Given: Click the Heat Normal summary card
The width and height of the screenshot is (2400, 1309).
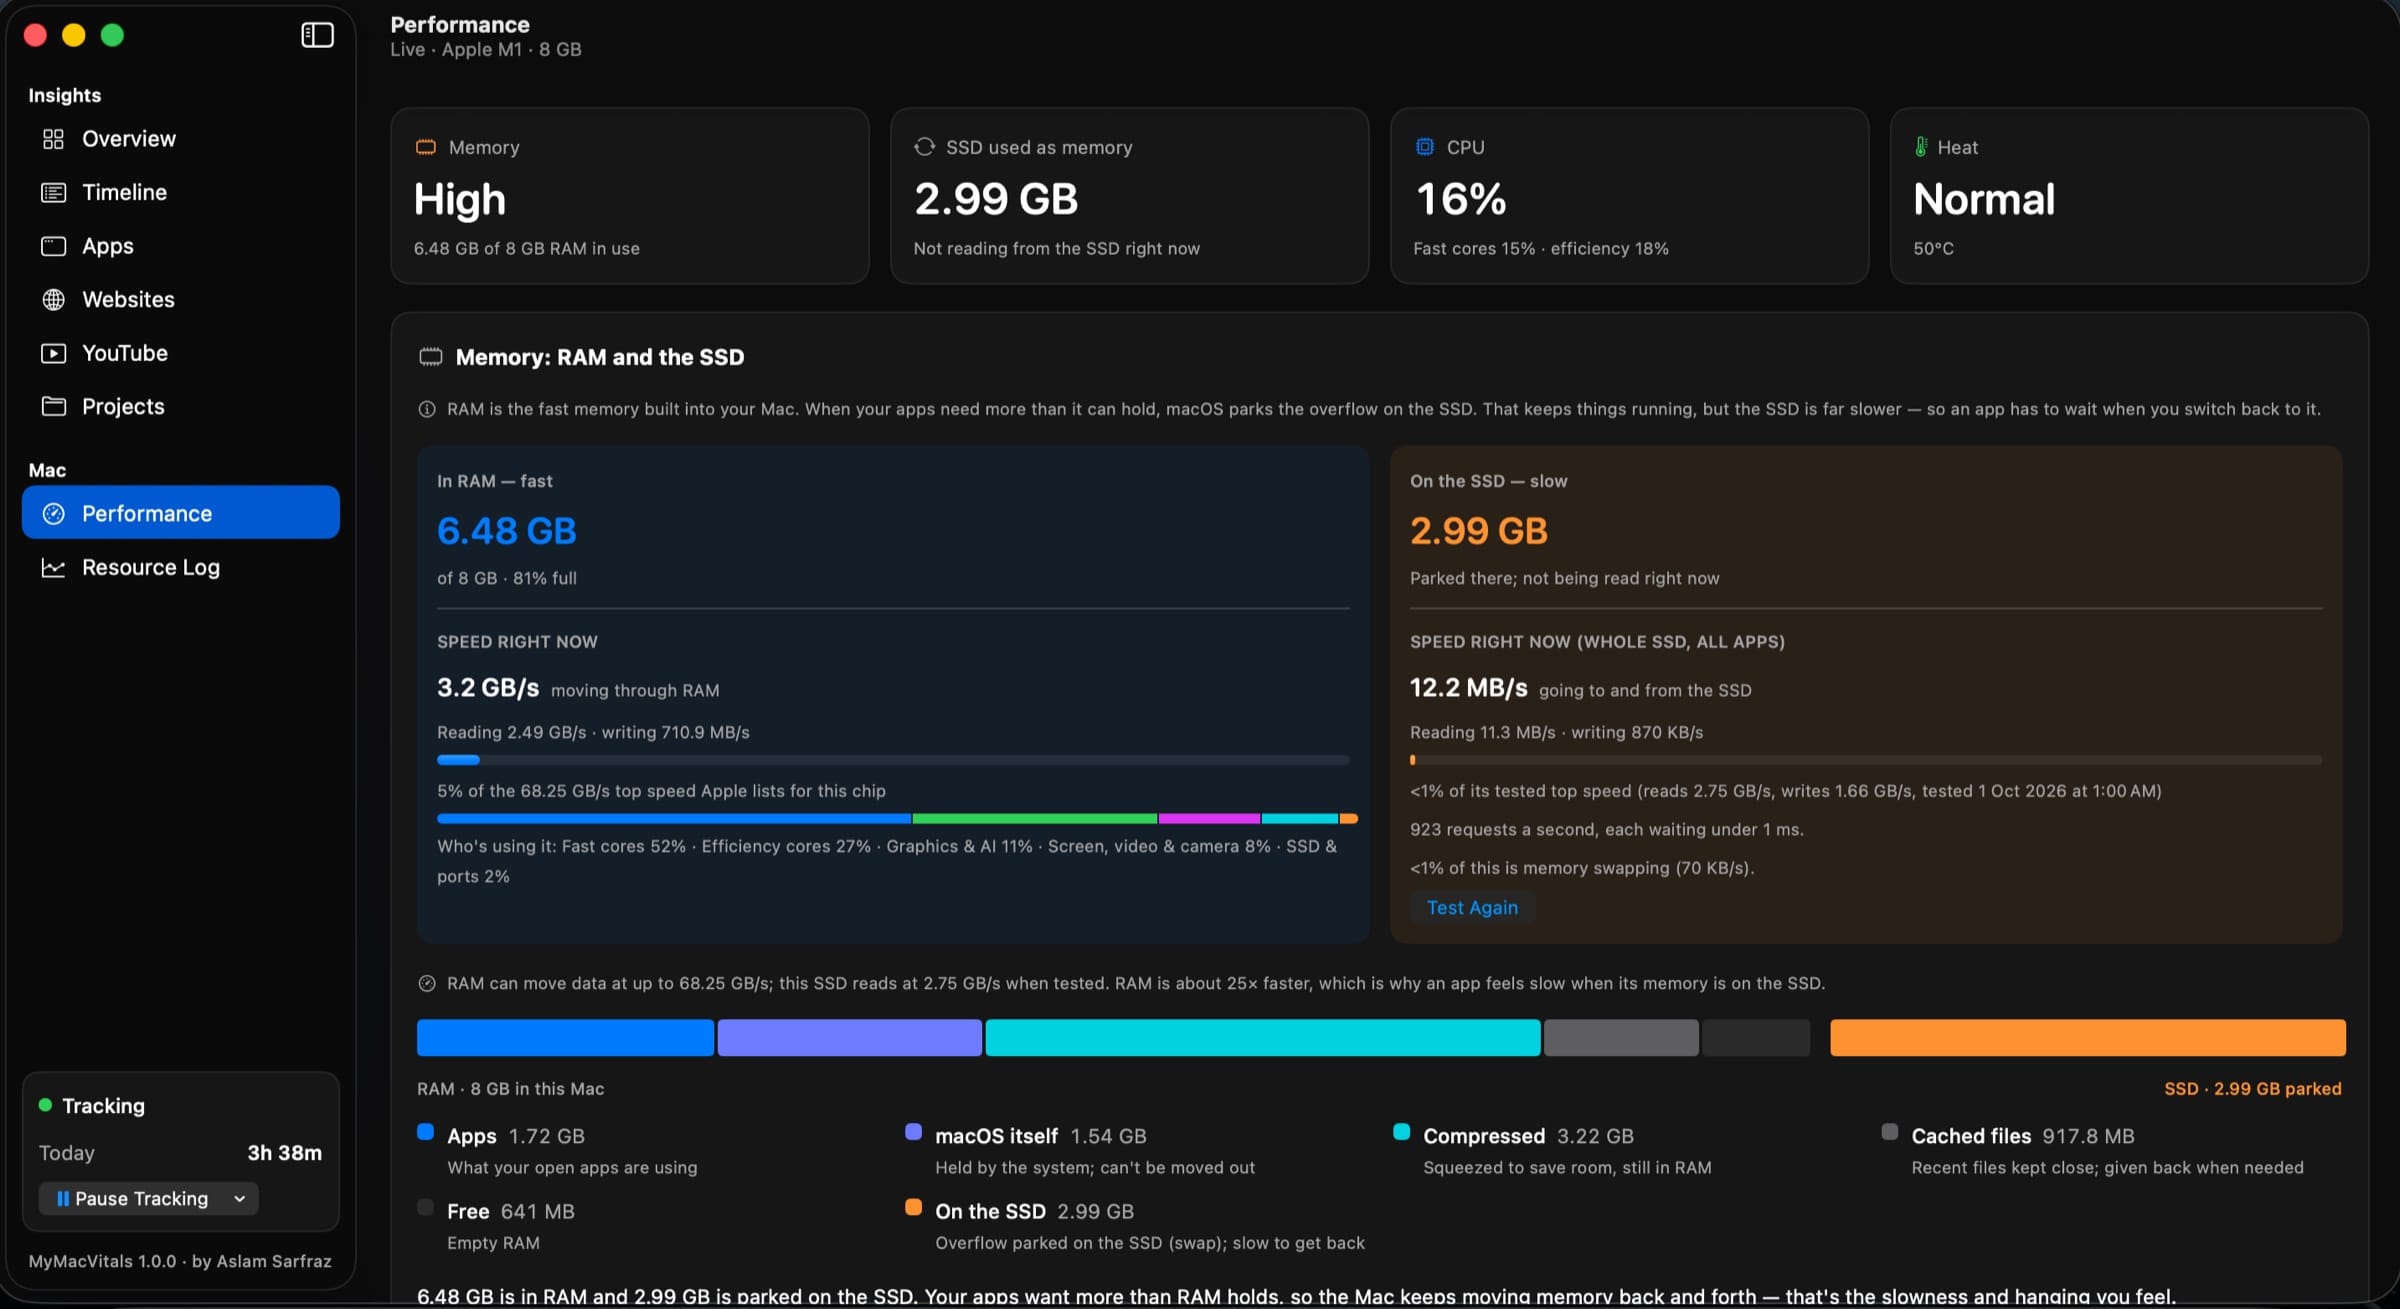Looking at the screenshot, I should (x=2129, y=196).
